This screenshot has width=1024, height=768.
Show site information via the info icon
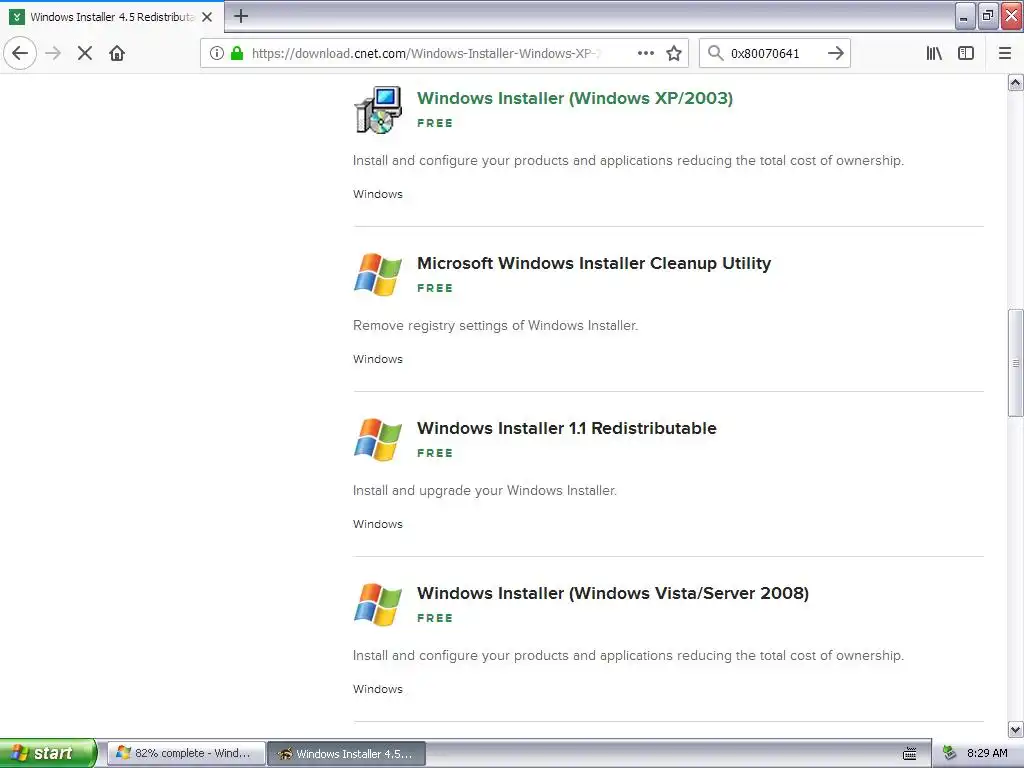click(x=217, y=53)
